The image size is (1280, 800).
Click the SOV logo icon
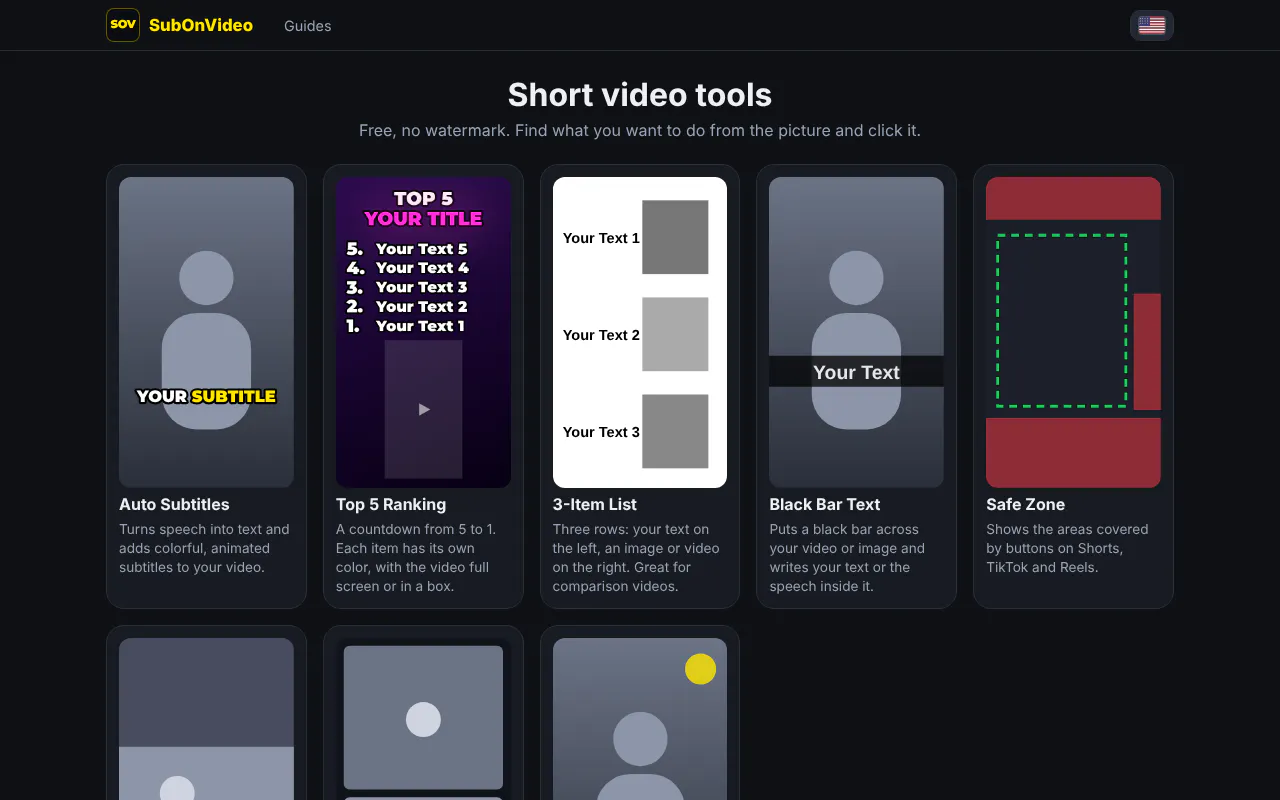[123, 25]
